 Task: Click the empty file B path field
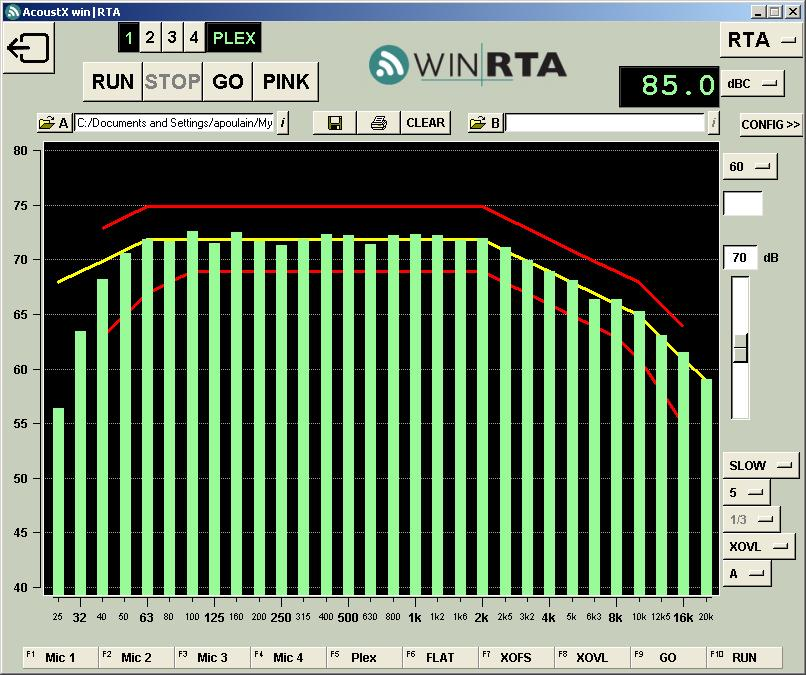(x=606, y=123)
